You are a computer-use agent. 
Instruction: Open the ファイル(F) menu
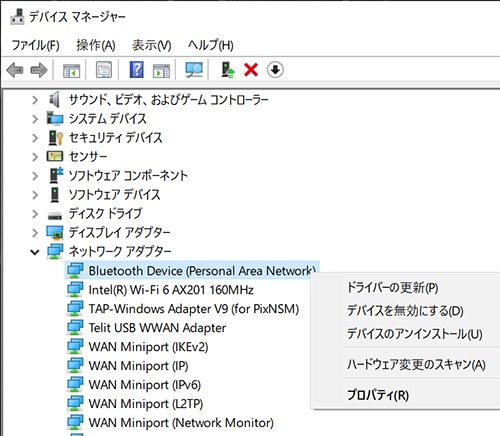pyautogui.click(x=36, y=45)
